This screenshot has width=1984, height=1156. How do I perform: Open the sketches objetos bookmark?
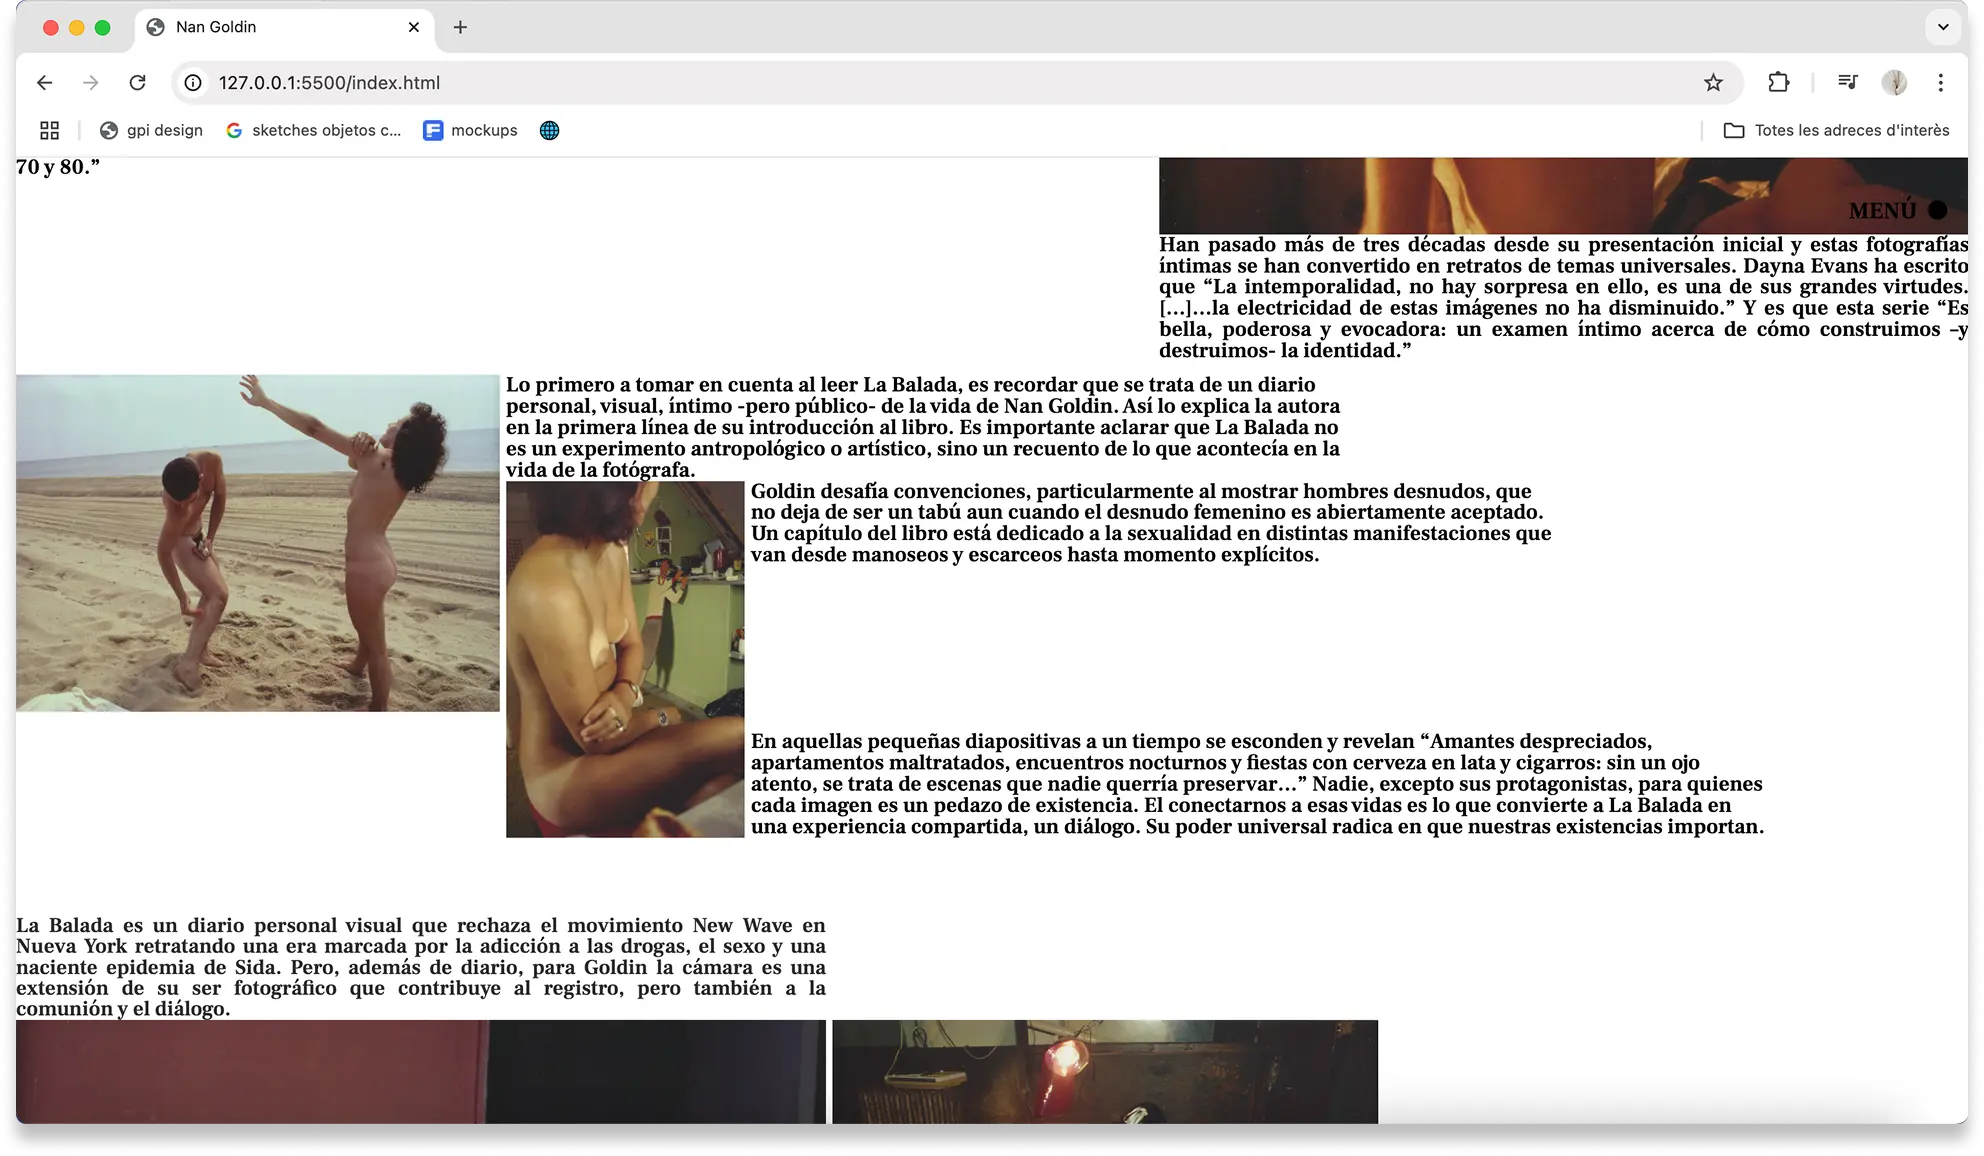314,130
